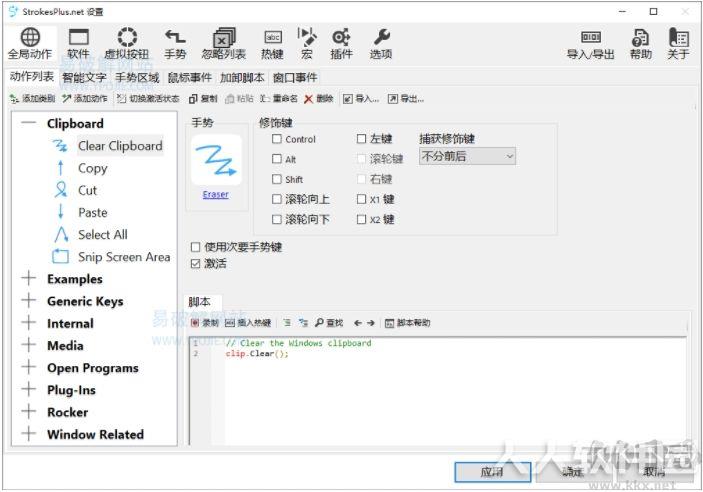Viewport: 703px width, 492px height.
Task: Expand the Media category
Action: pos(28,345)
